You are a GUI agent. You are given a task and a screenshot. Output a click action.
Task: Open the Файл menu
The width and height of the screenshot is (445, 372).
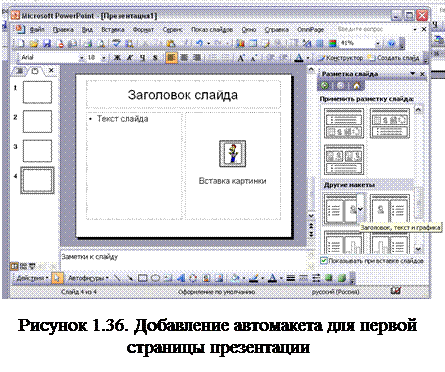[x=37, y=30]
